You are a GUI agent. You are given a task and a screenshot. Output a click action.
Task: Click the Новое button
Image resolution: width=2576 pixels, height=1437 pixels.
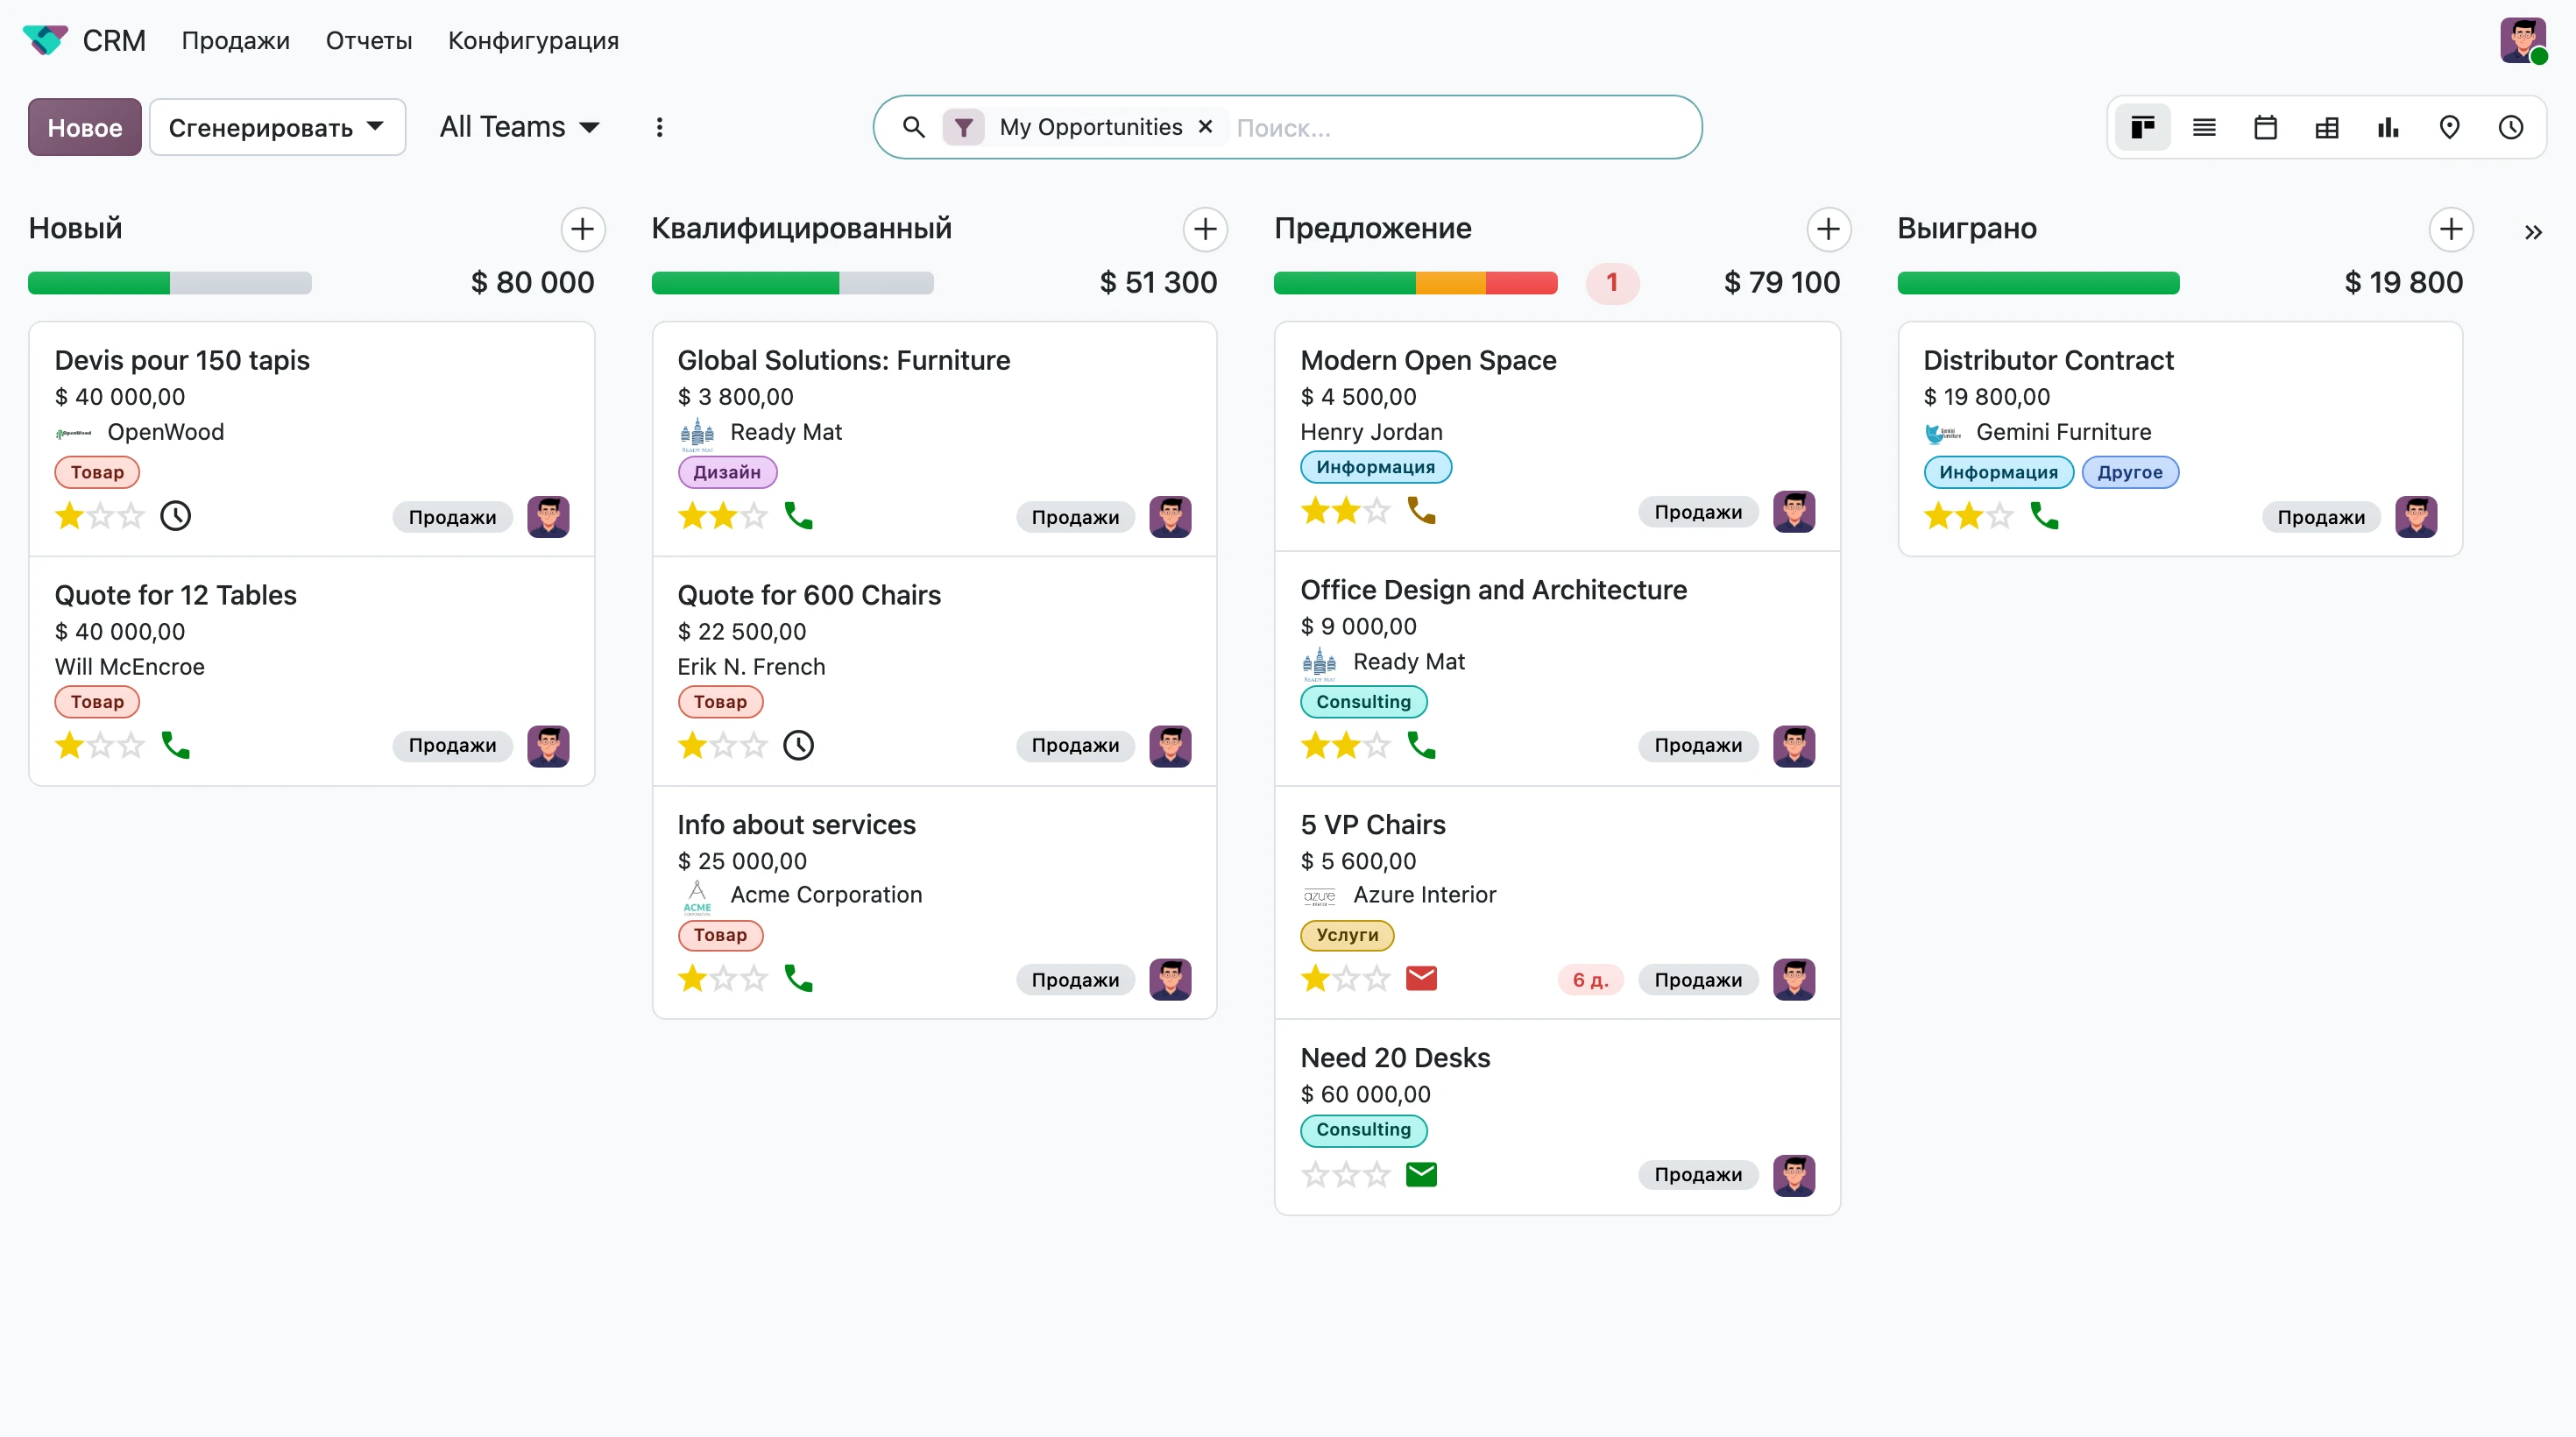(x=84, y=127)
